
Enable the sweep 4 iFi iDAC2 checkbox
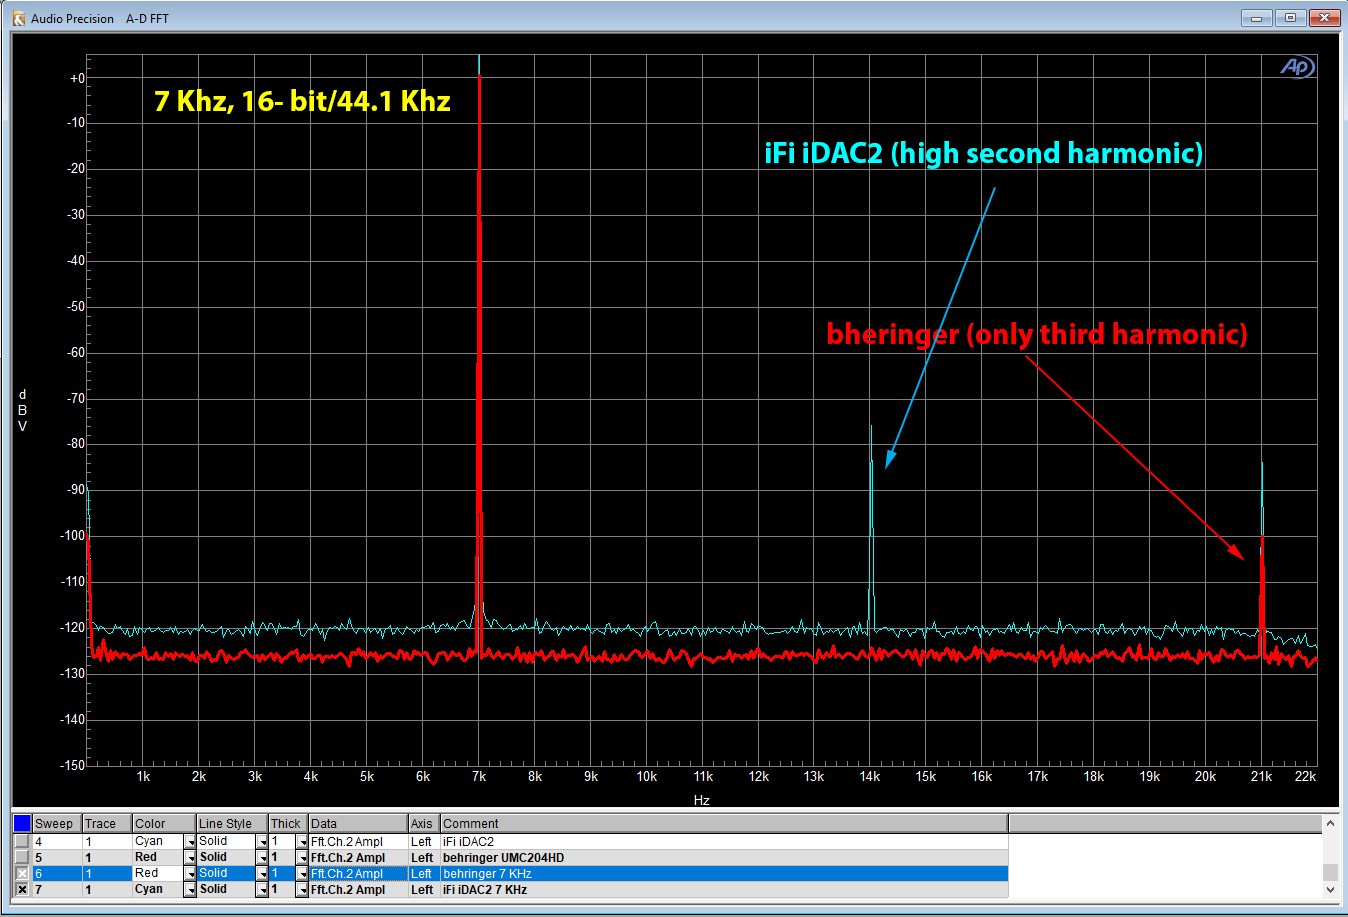[22, 842]
